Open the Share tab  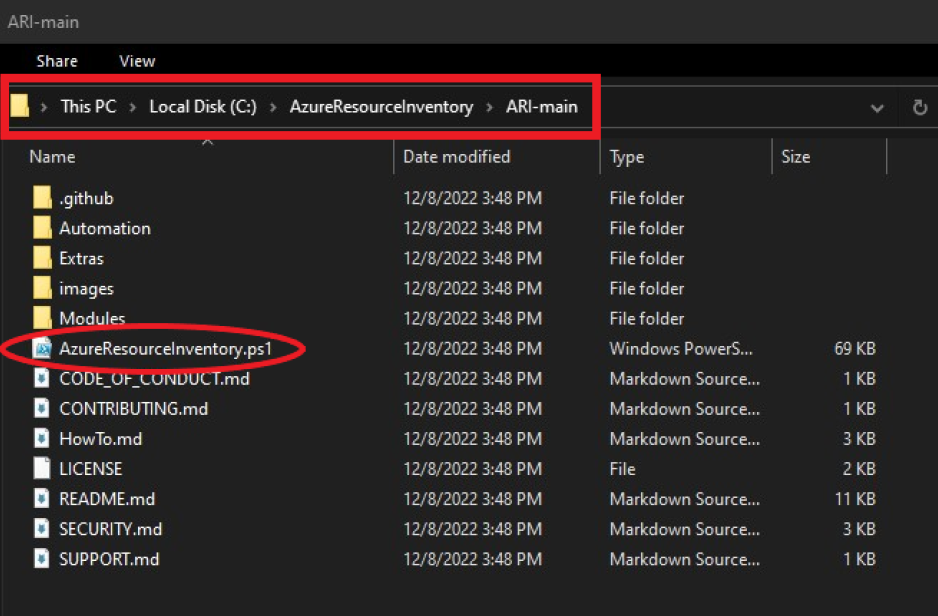click(57, 61)
